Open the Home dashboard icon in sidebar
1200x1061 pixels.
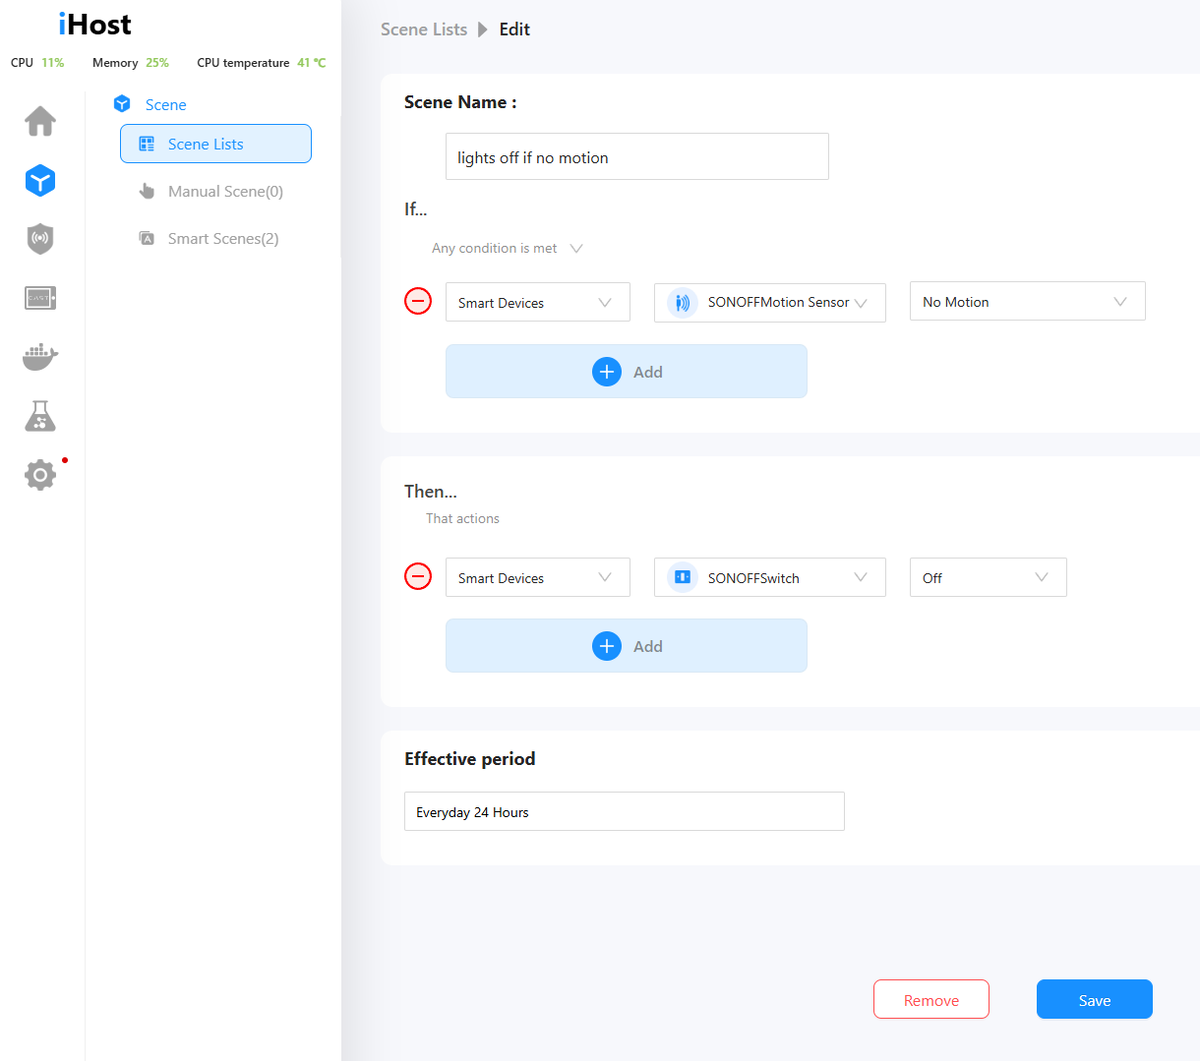click(x=39, y=120)
